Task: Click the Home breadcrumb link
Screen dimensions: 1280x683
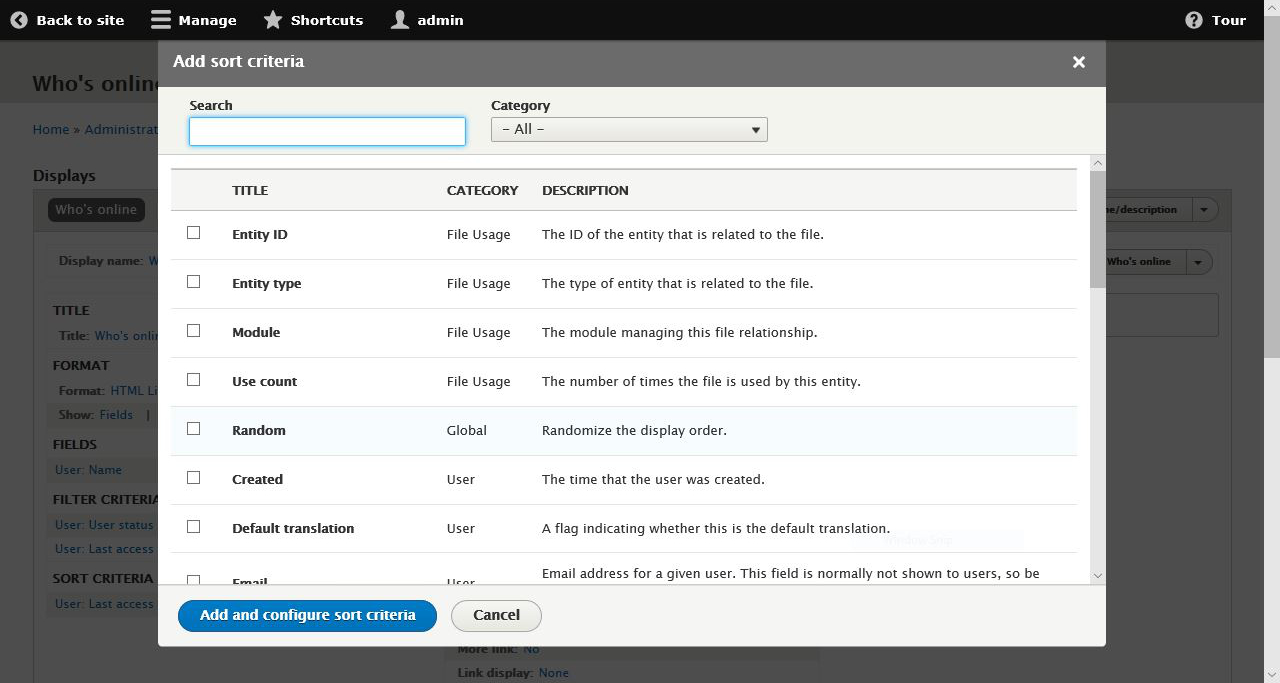Action: (50, 129)
